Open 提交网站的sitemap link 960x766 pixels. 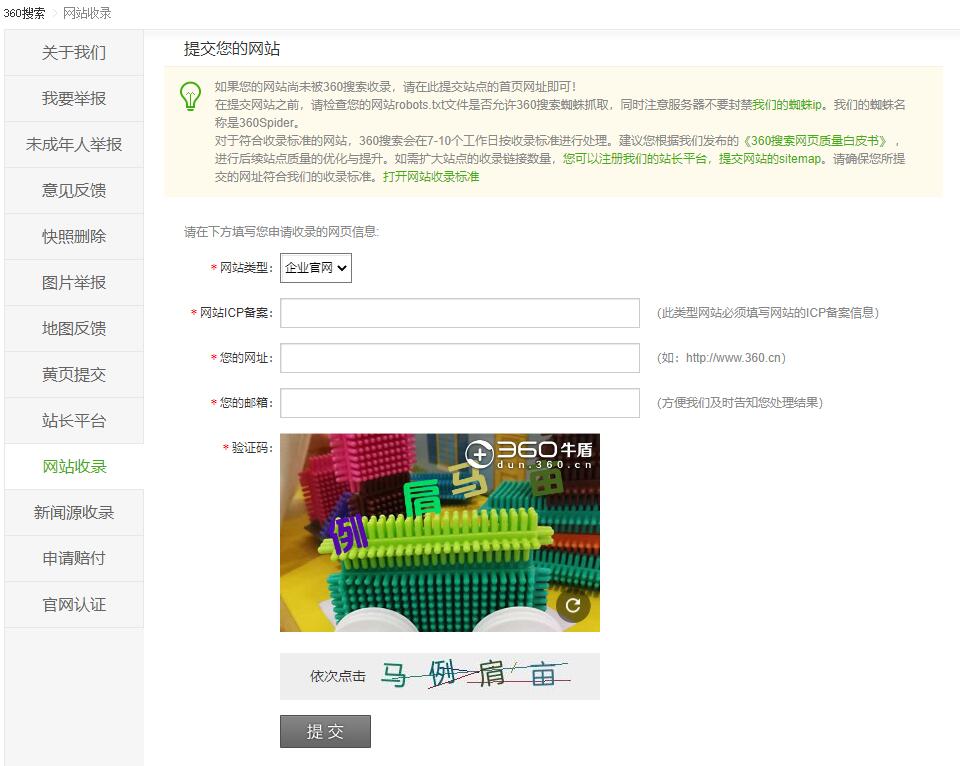pos(770,159)
